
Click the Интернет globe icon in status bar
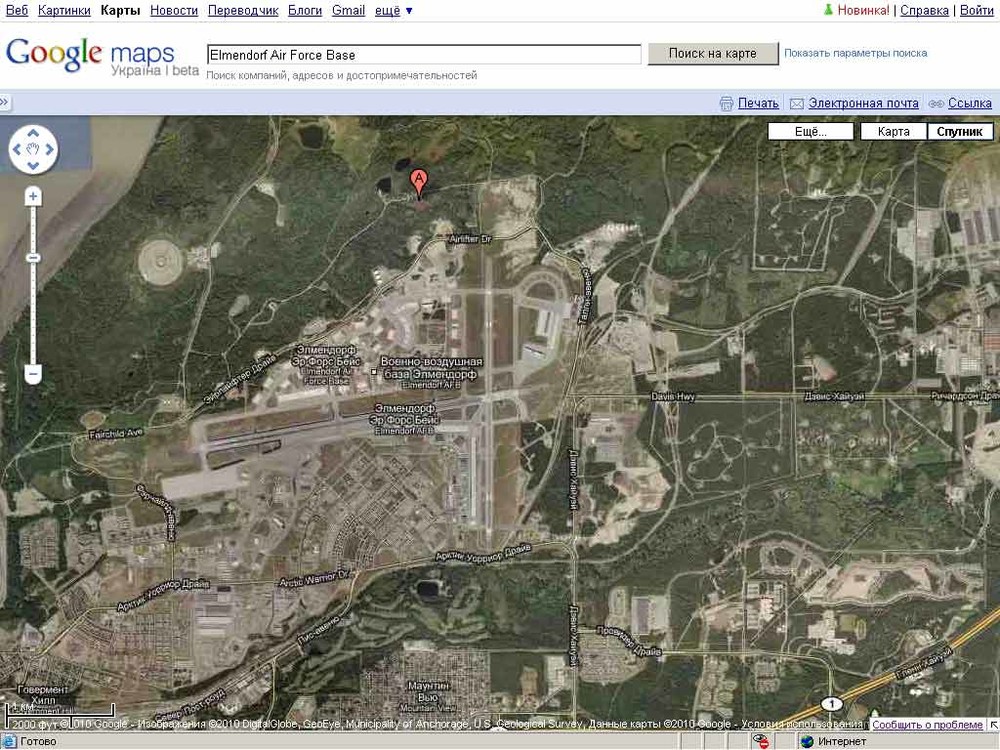tap(807, 741)
